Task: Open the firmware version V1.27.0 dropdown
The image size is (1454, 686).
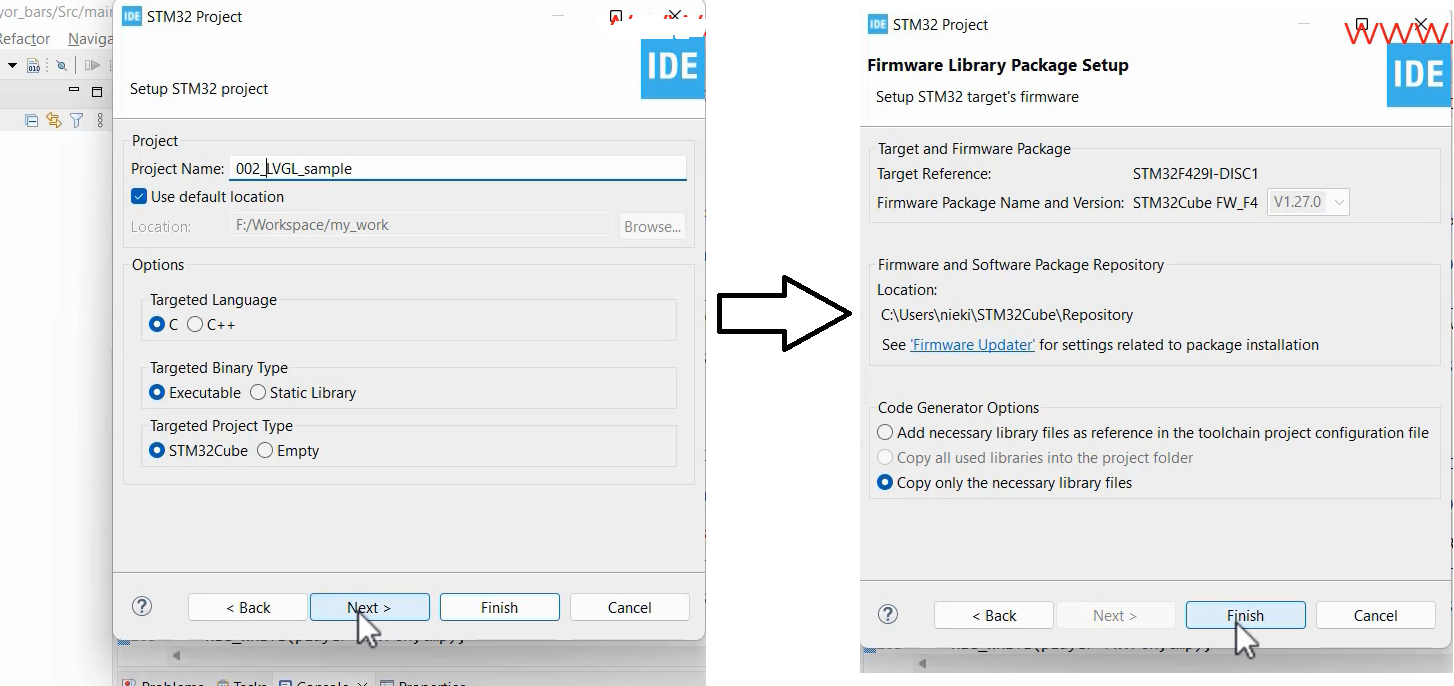Action: tap(1309, 202)
